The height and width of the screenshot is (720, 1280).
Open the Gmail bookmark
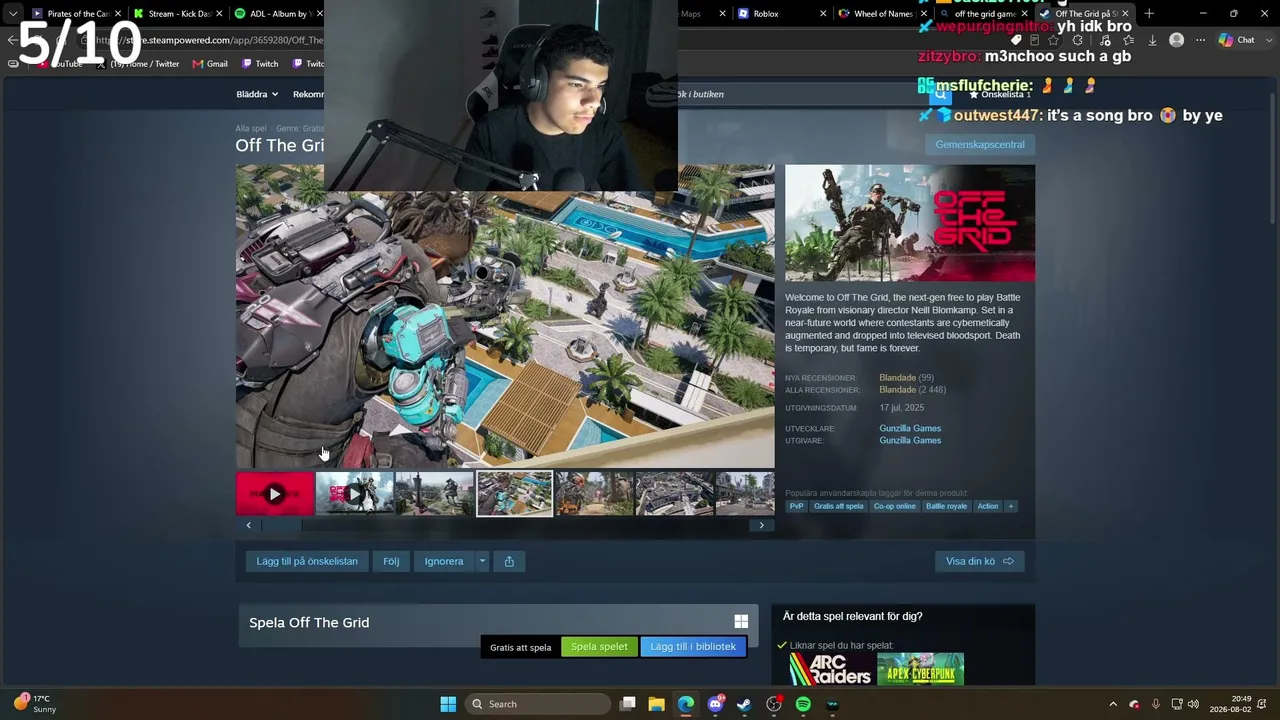[210, 64]
